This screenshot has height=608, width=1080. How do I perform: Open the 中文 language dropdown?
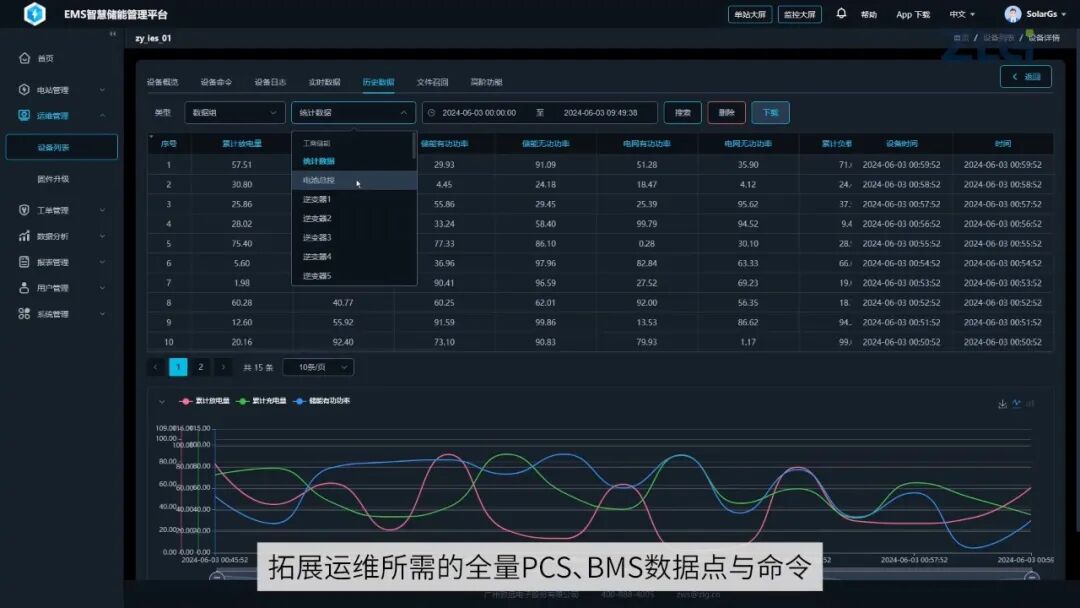962,14
